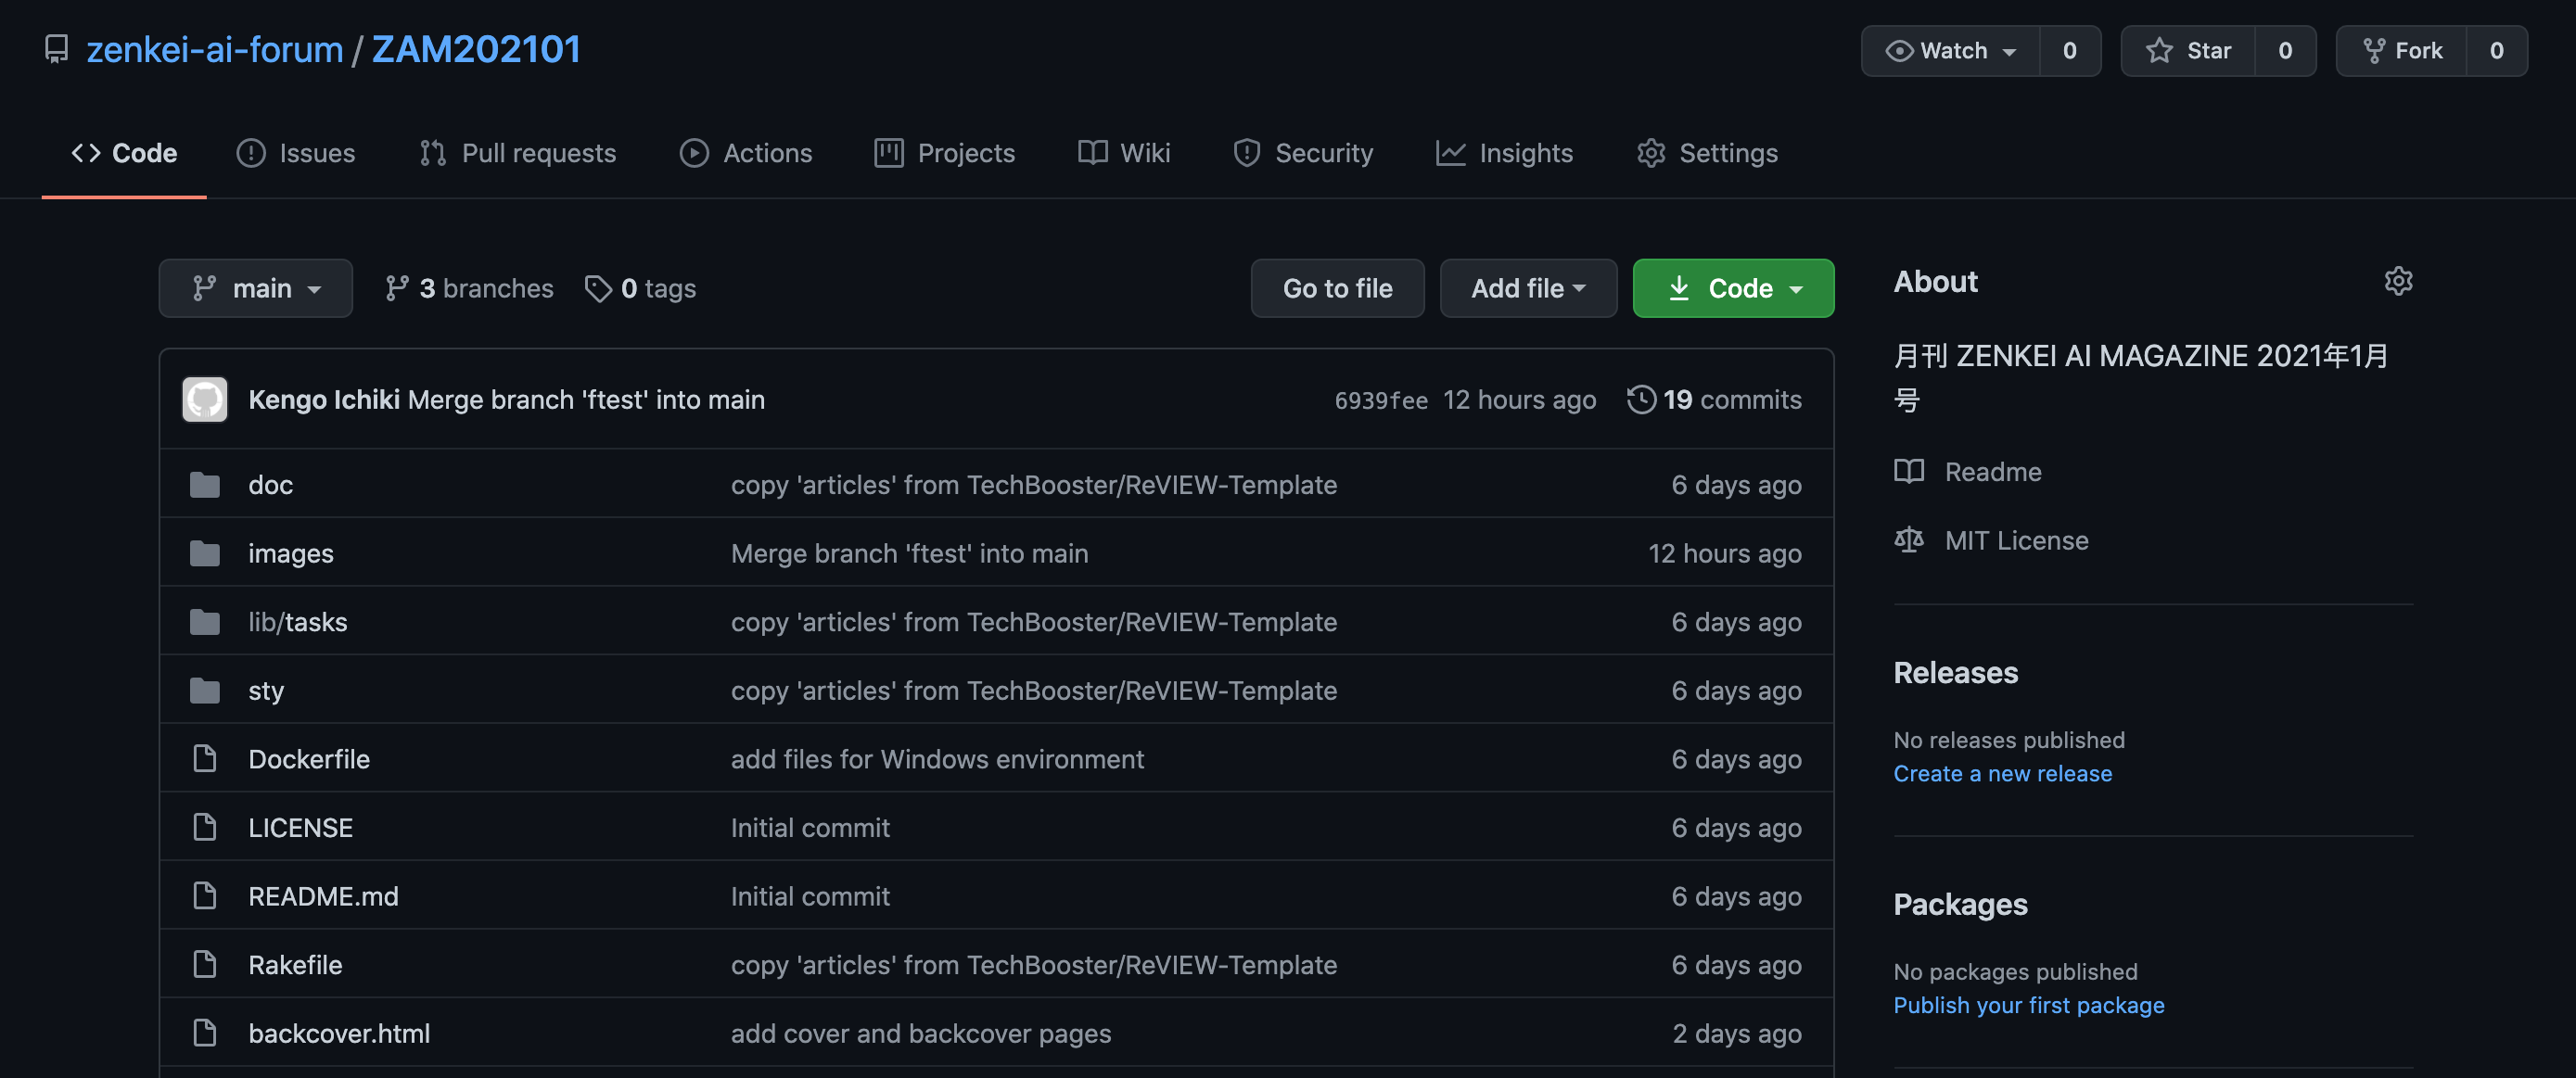The image size is (2576, 1078).
Task: Open the watchers count showing 0
Action: coord(2069,50)
